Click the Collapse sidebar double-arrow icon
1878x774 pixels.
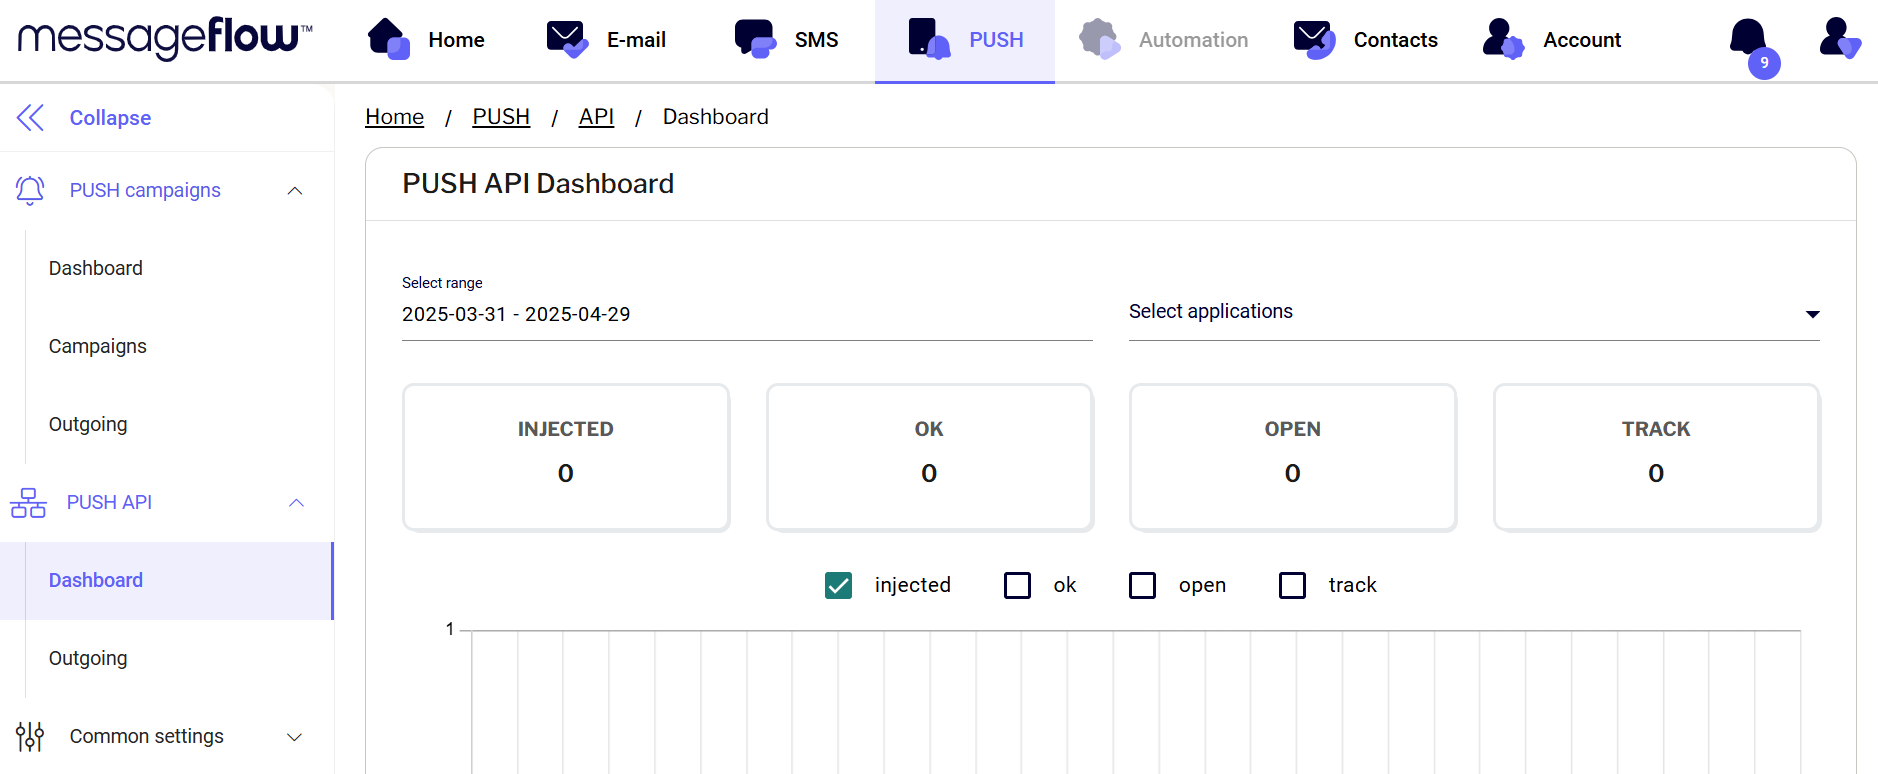31,118
